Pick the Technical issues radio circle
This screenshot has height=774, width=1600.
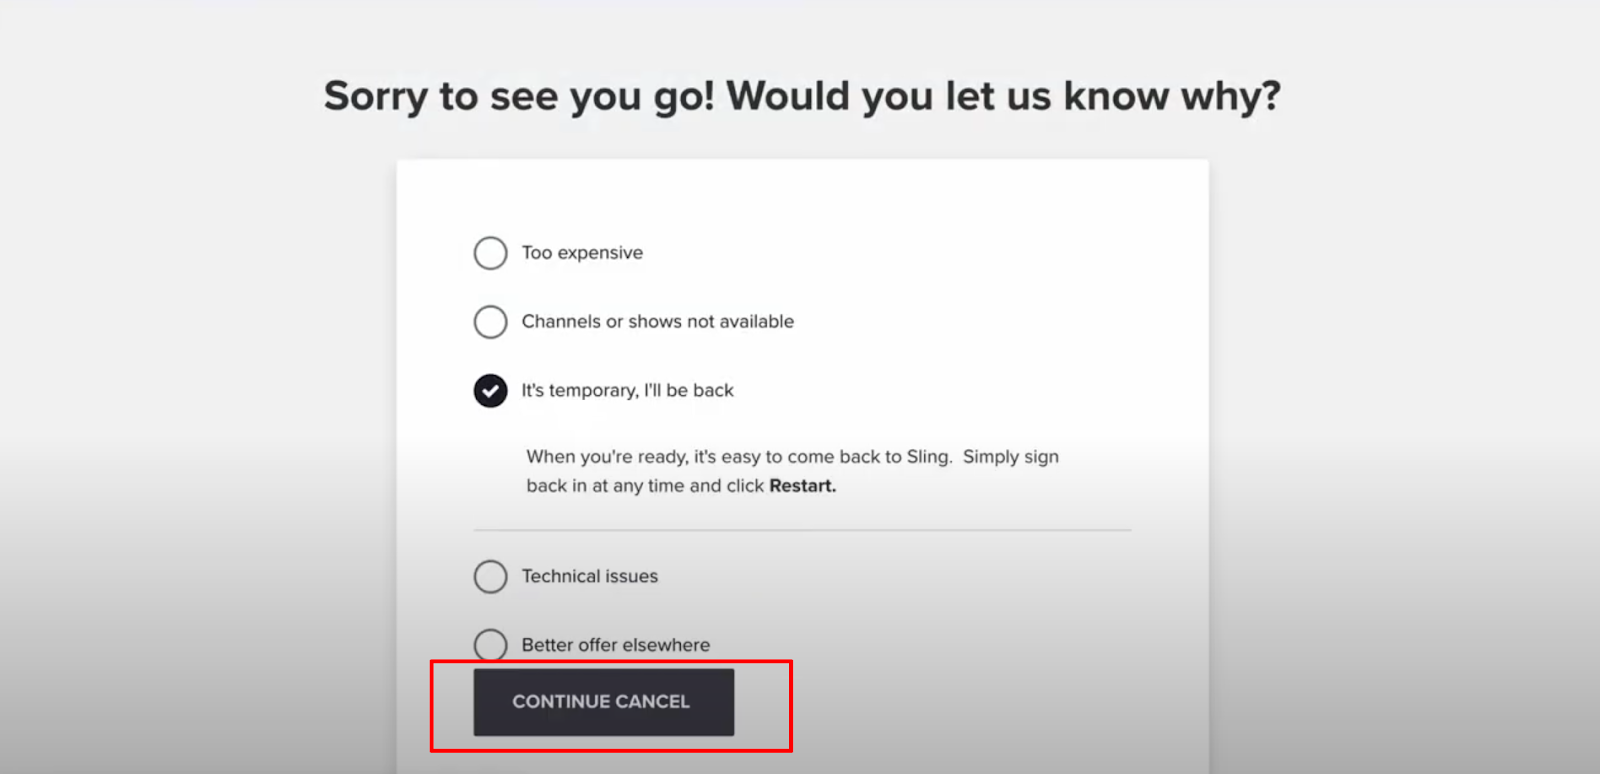490,577
